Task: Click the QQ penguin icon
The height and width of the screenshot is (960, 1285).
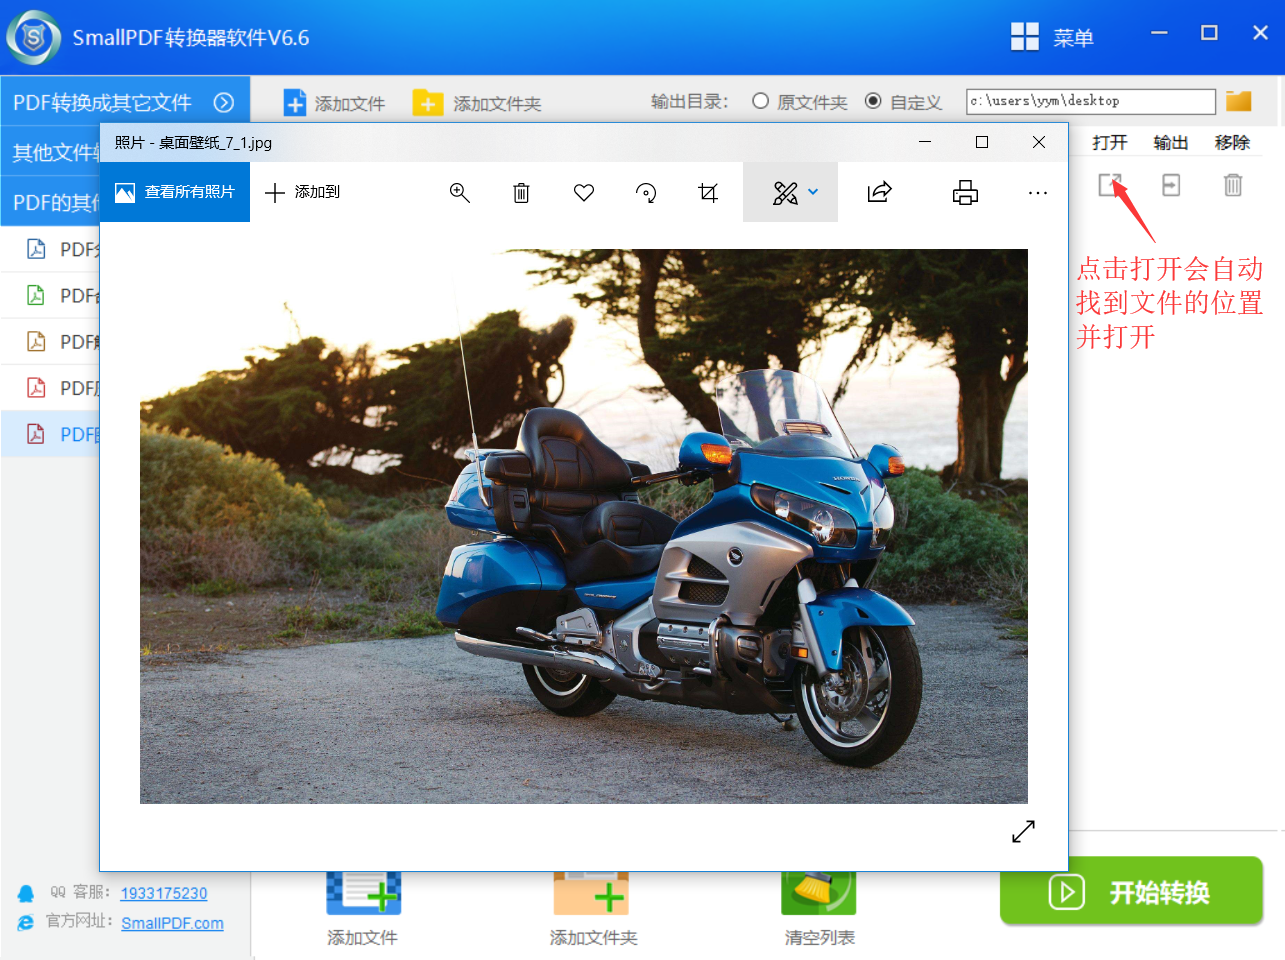Action: (x=26, y=893)
